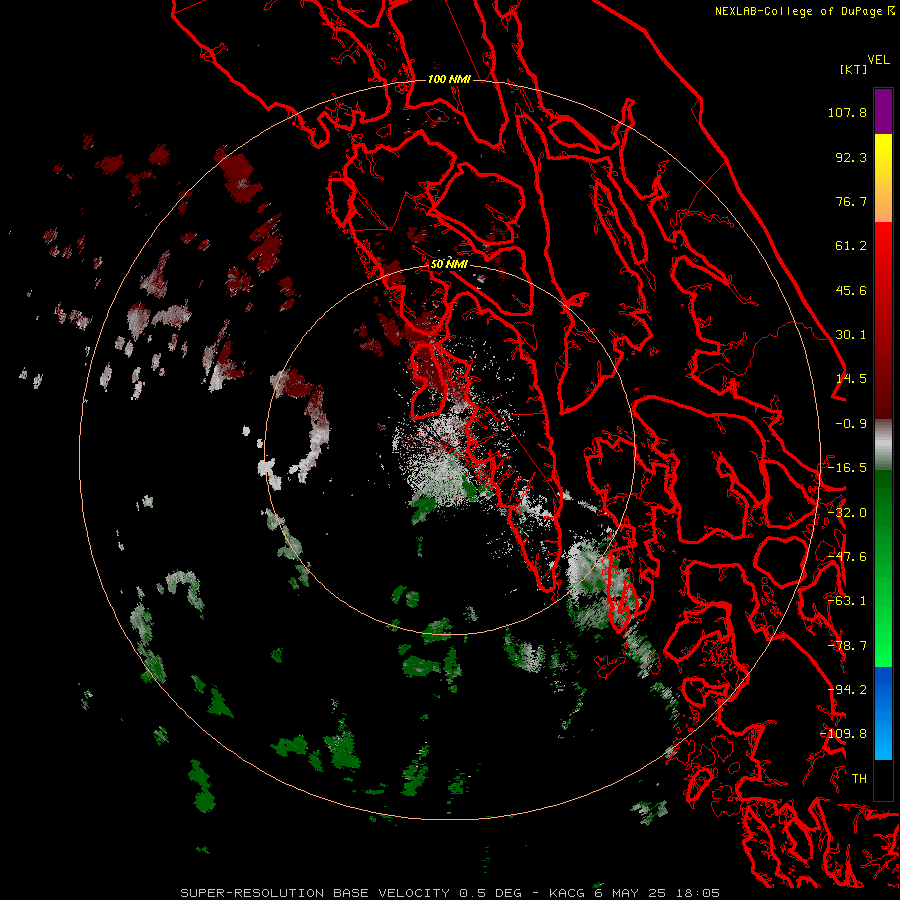
Task: Click the VEL legend title
Action: pyautogui.click(x=878, y=60)
